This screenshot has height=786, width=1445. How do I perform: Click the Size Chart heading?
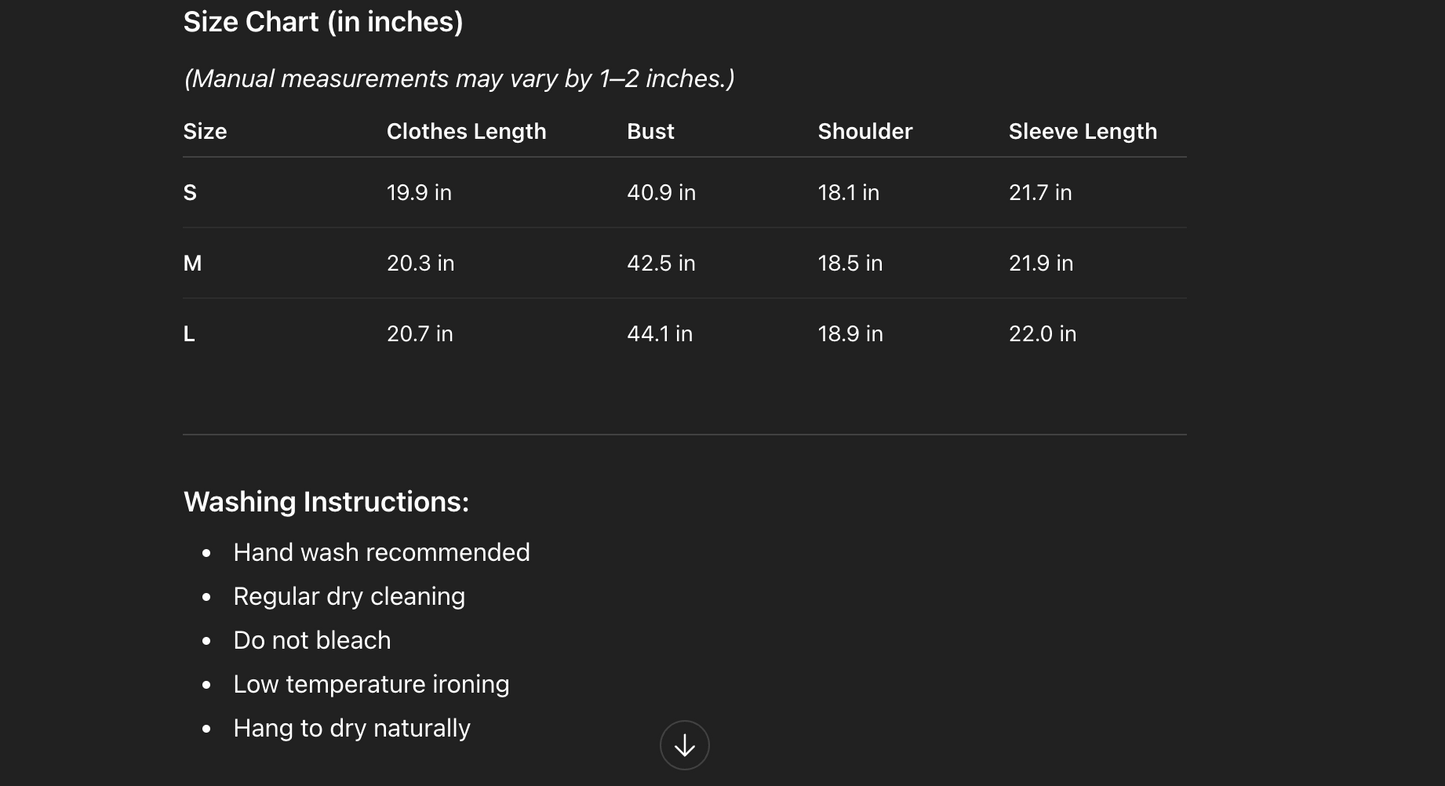tap(323, 22)
